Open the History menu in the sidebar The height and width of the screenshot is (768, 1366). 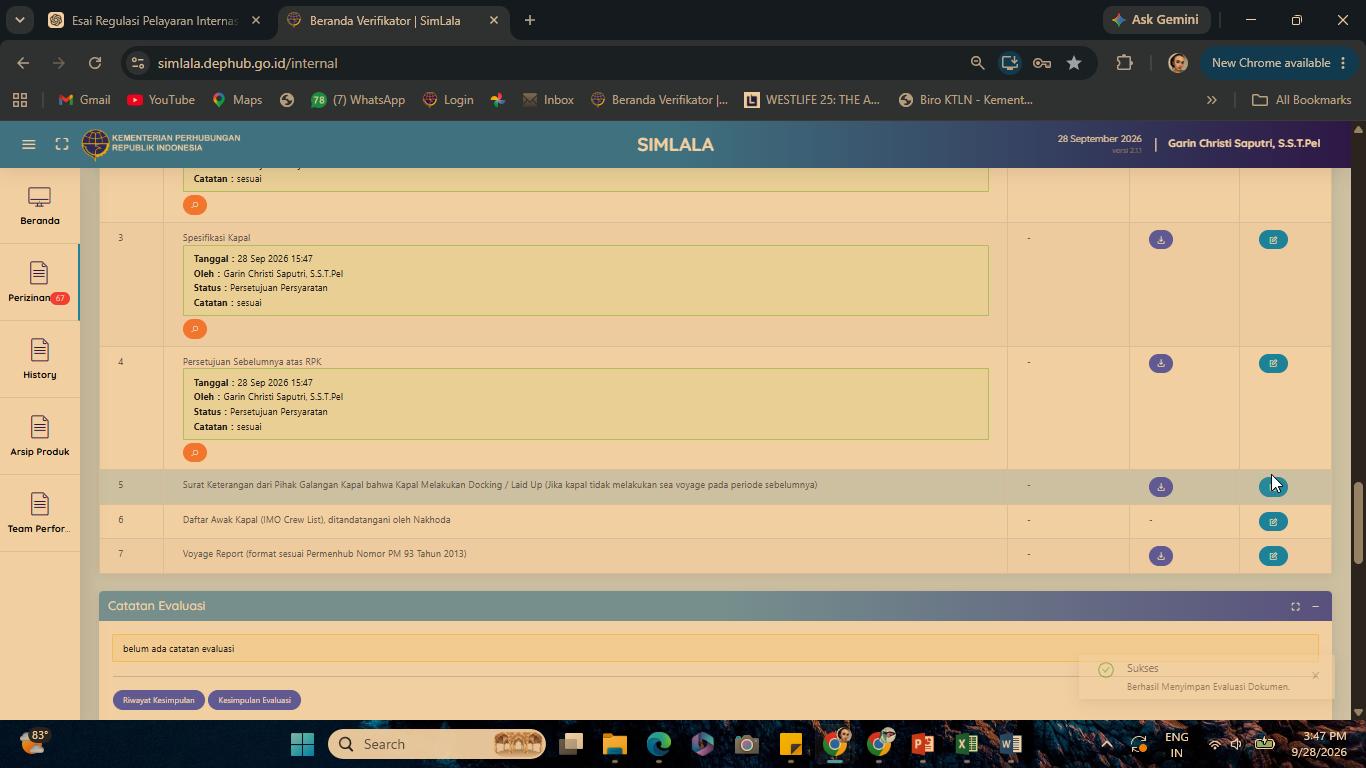(x=39, y=360)
